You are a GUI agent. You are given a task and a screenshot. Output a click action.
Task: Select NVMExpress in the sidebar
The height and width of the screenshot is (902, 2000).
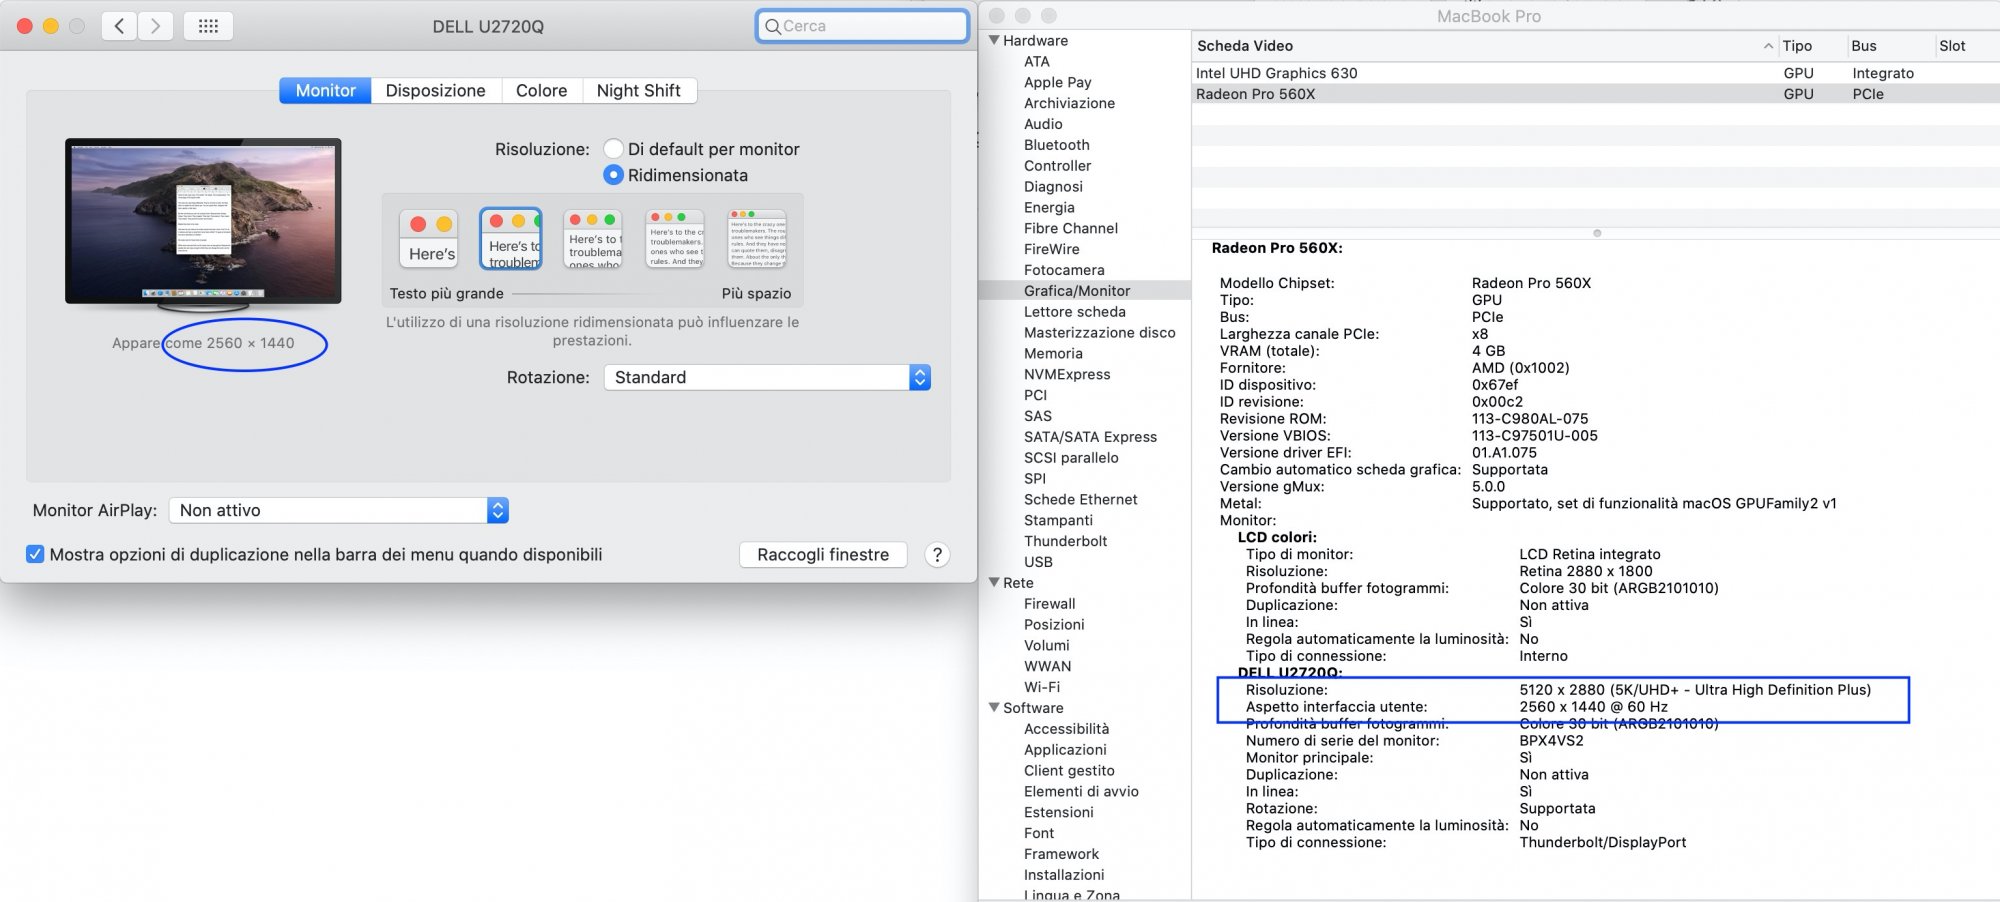pos(1067,375)
